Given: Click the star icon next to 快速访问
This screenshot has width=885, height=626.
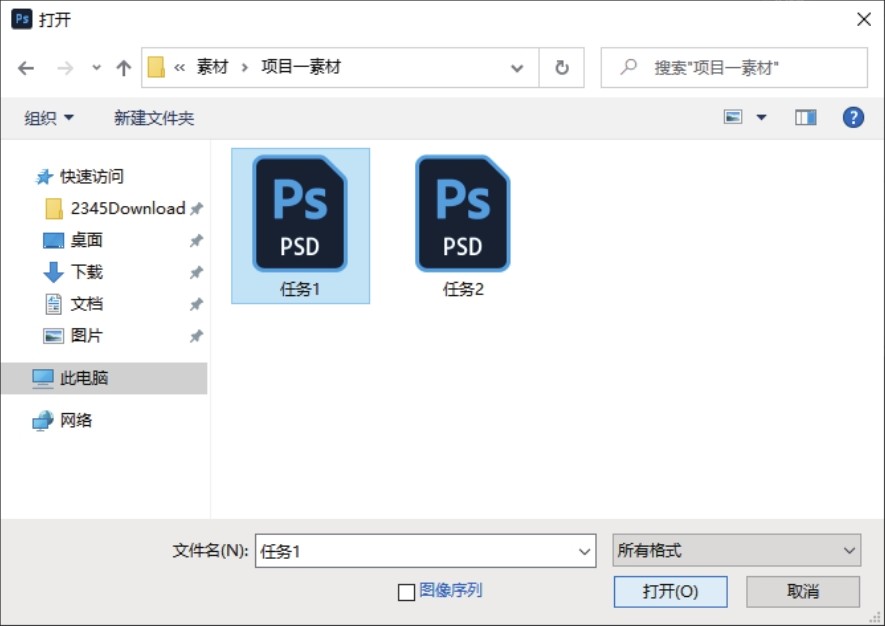Looking at the screenshot, I should [44, 177].
